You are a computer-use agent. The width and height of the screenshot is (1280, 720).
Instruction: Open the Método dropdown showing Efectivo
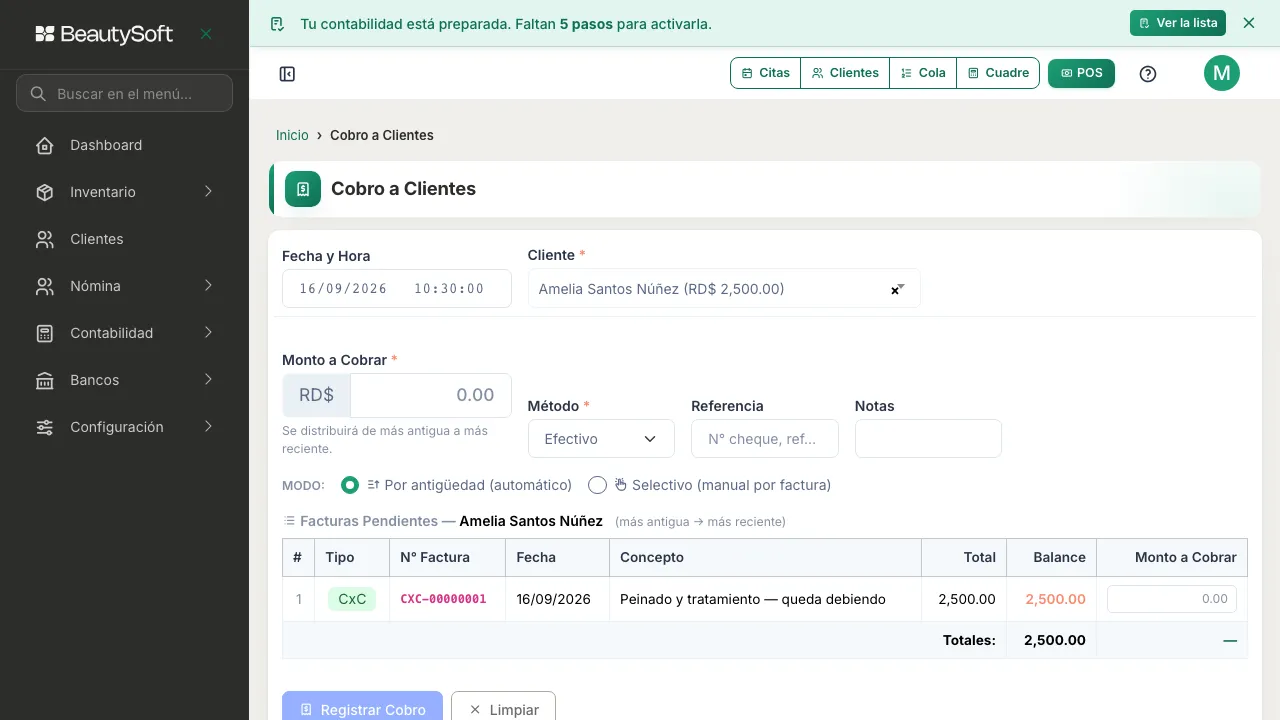pyautogui.click(x=601, y=439)
